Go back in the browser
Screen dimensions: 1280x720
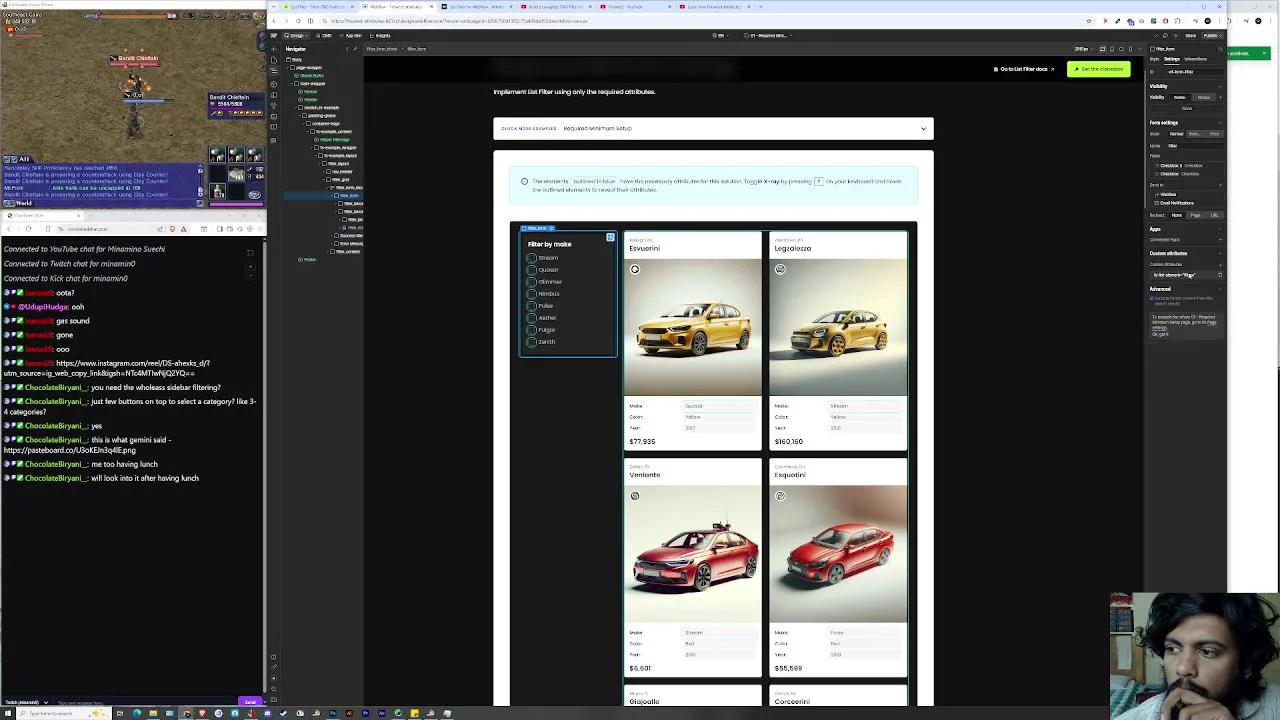274,21
